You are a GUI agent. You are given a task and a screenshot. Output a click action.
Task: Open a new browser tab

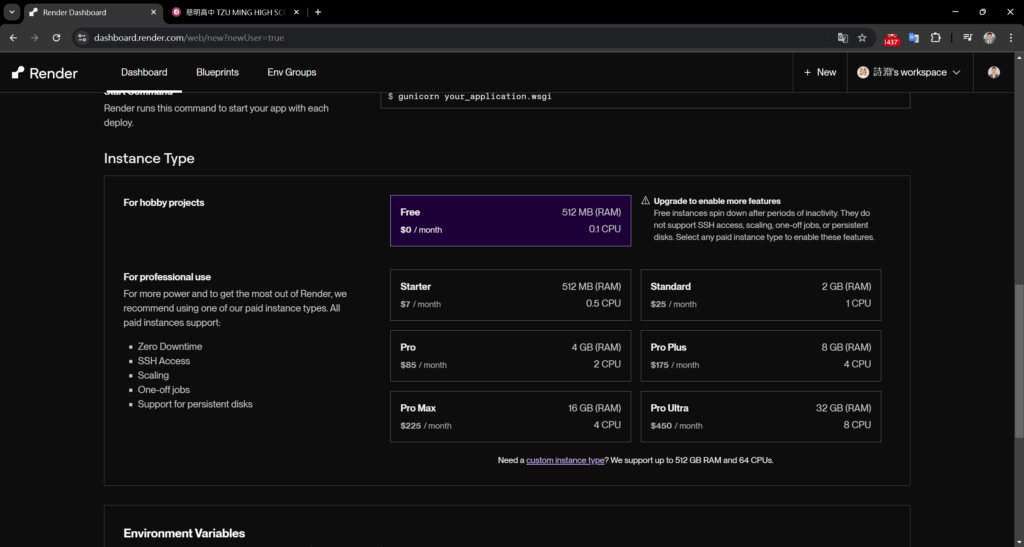coord(318,12)
